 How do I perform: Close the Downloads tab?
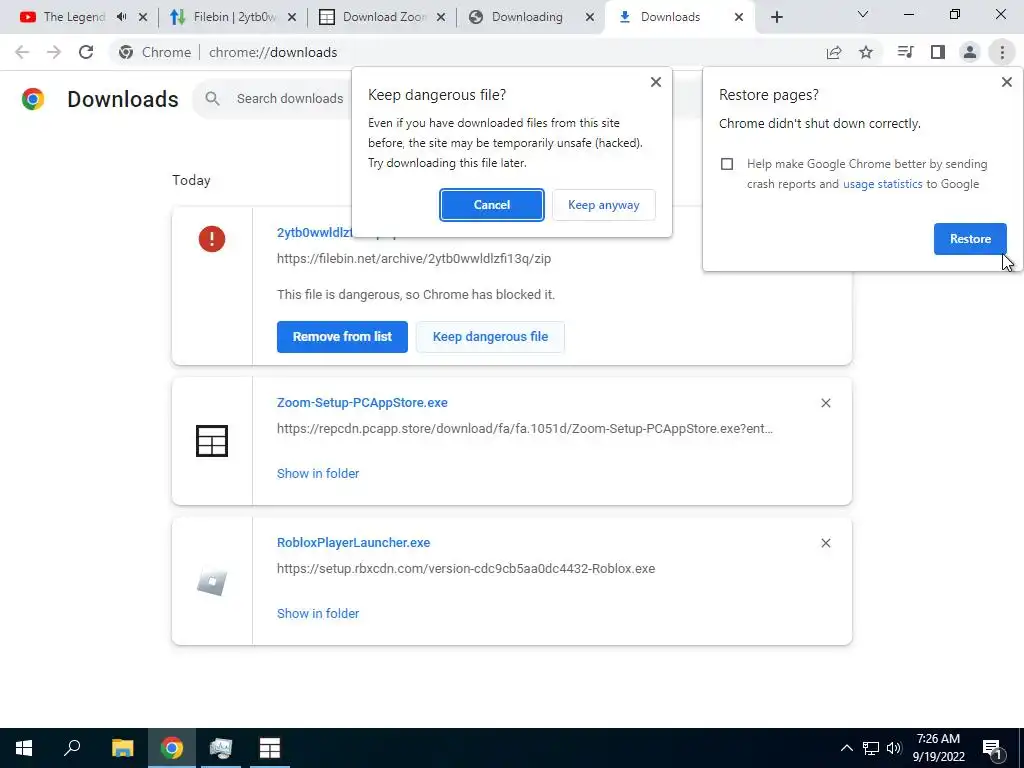click(739, 17)
